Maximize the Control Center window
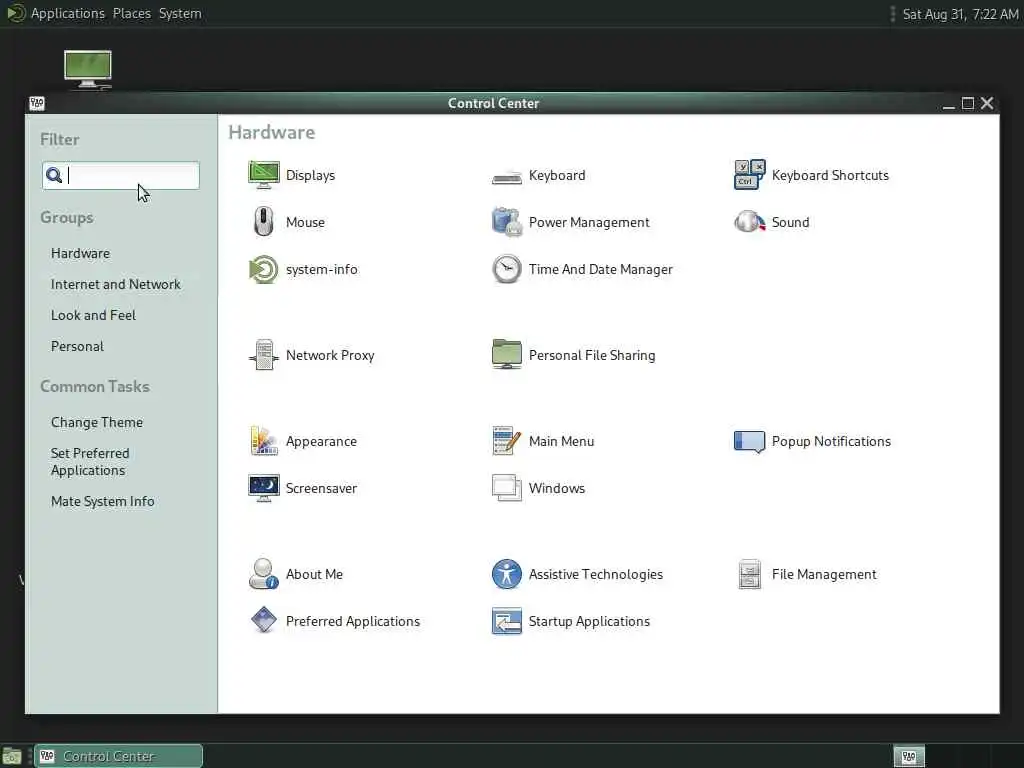1024x768 pixels. tap(968, 103)
